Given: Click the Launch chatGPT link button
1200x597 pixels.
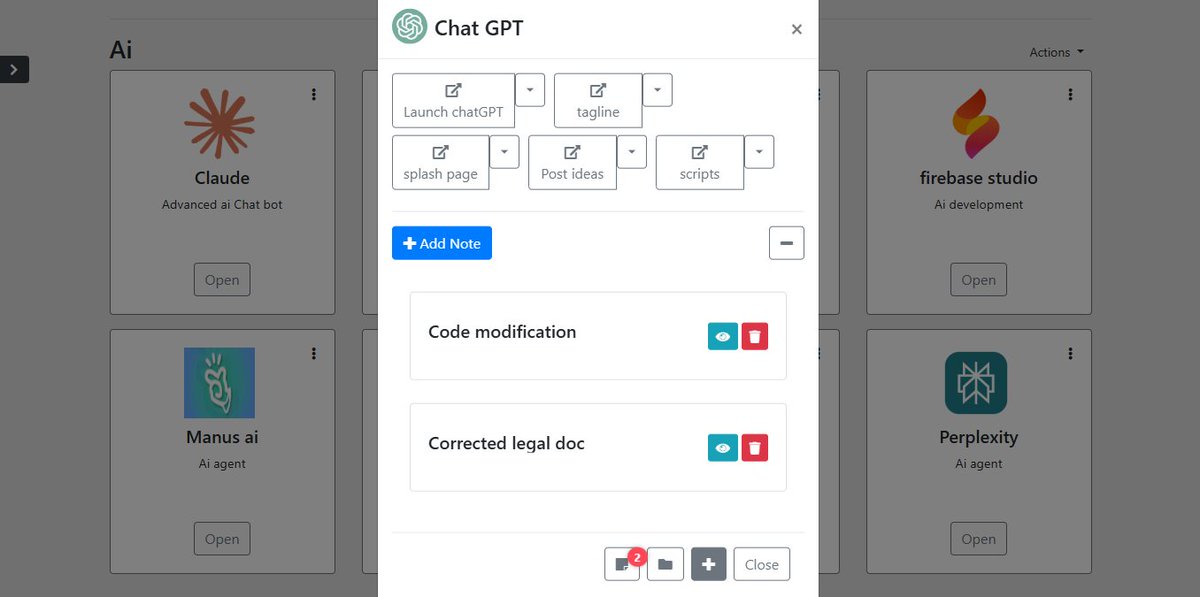Looking at the screenshot, I should 453,100.
